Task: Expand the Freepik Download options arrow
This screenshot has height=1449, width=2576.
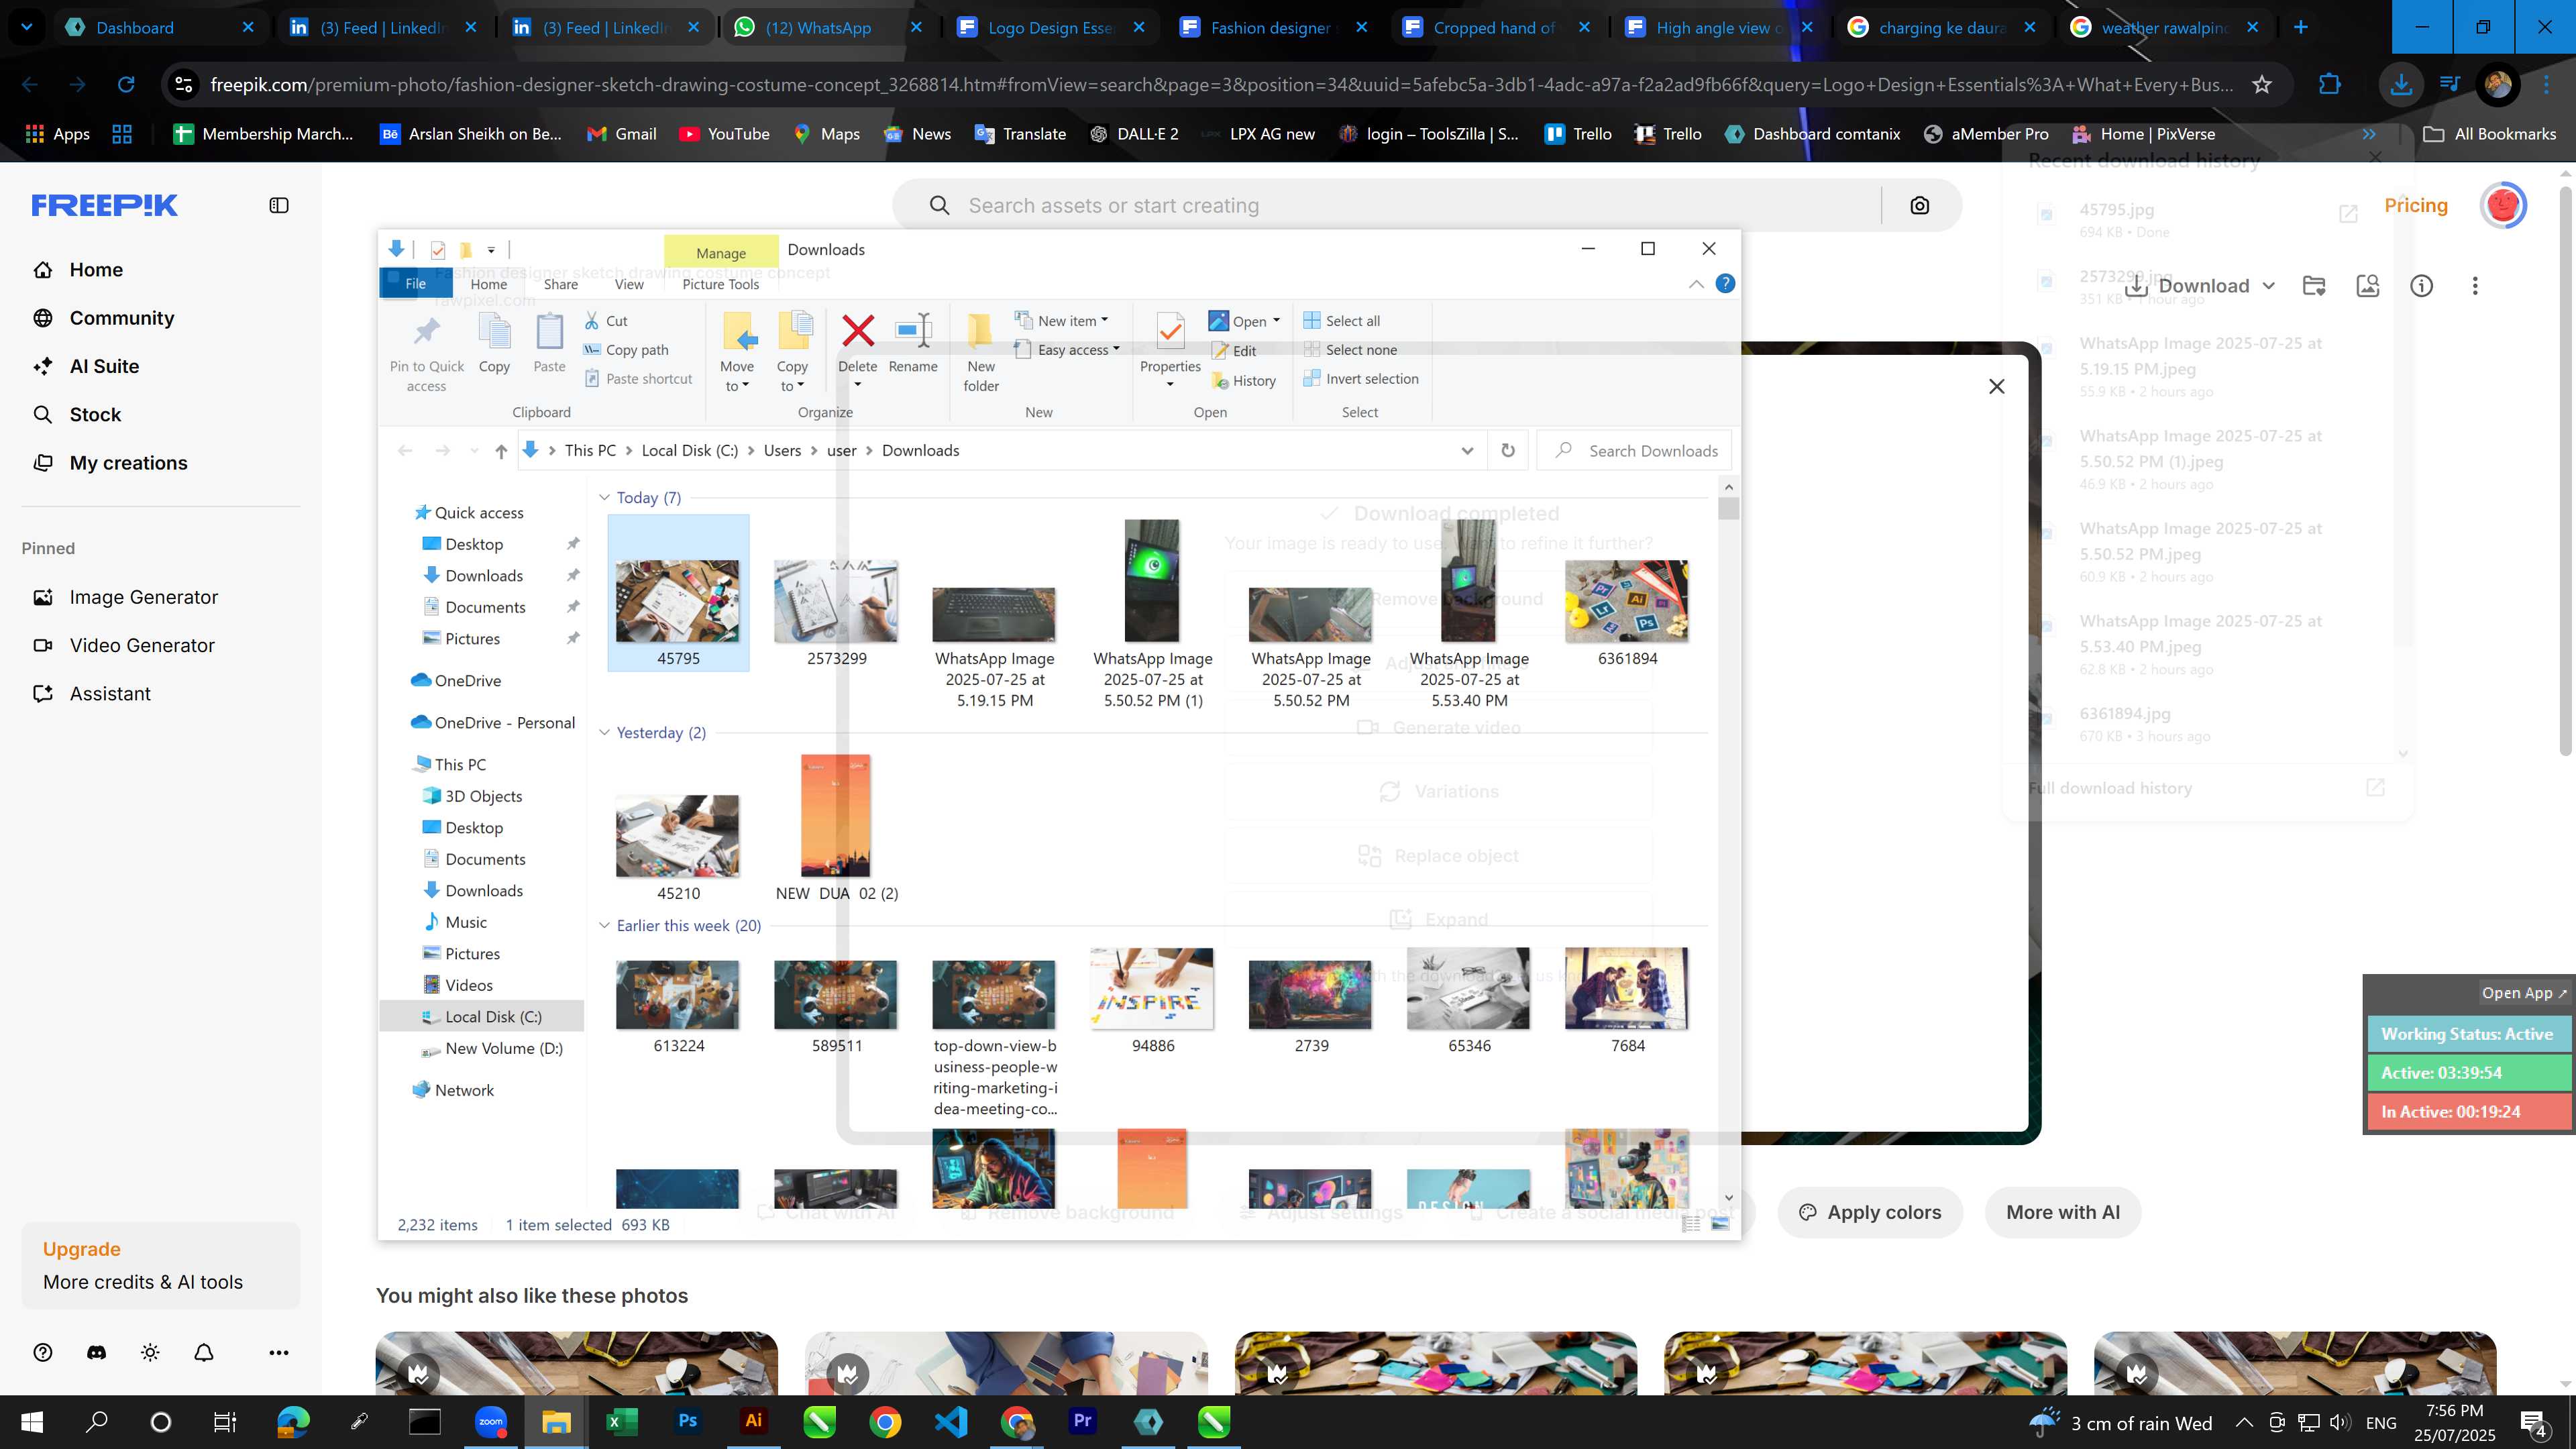Action: pyautogui.click(x=2268, y=286)
